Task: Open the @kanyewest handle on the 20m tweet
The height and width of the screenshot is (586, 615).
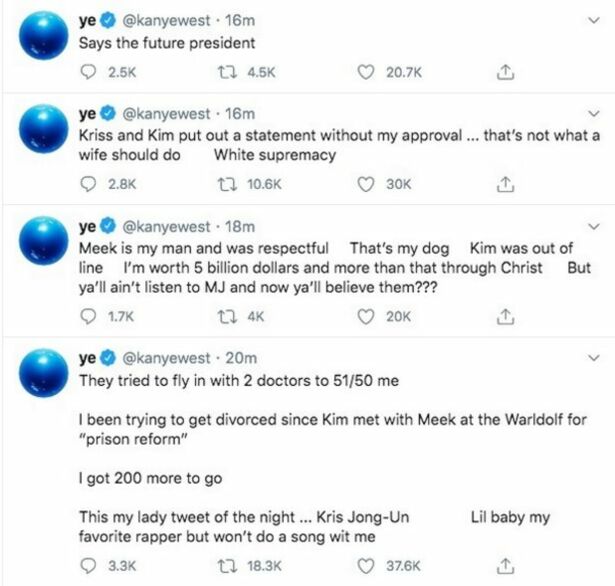Action: click(167, 358)
